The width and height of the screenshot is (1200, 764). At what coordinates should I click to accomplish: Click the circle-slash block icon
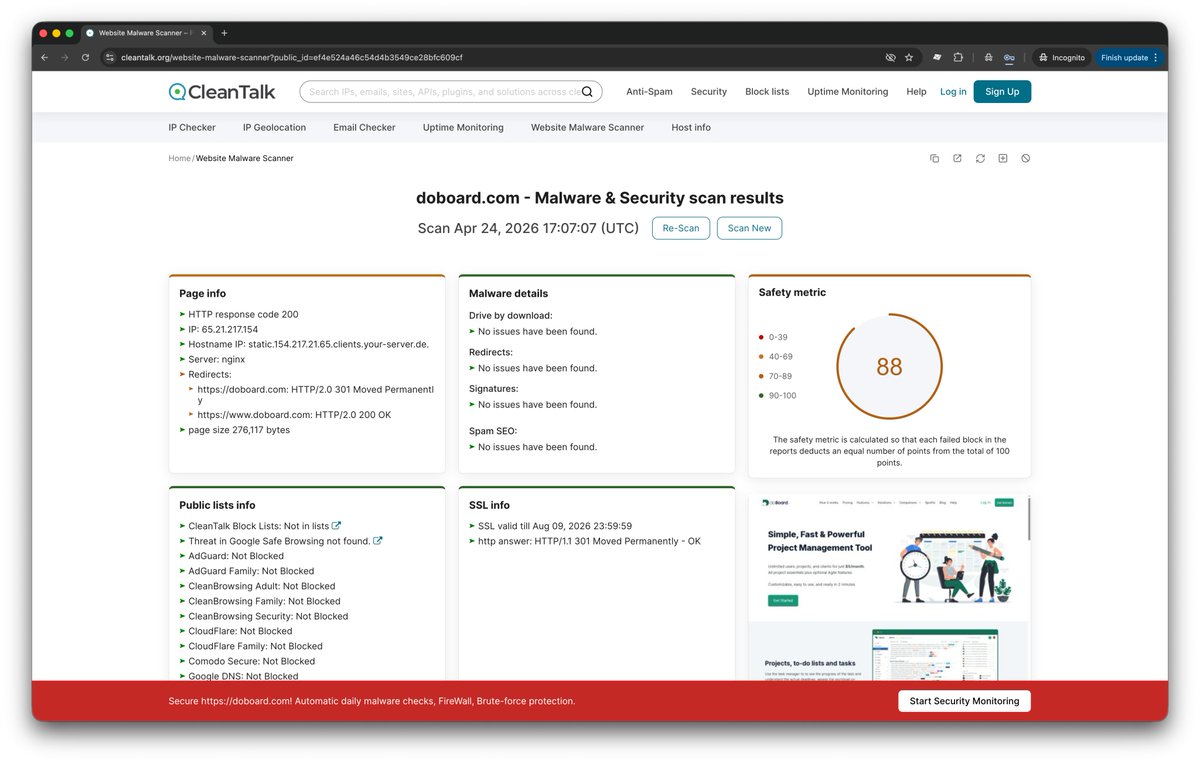pyautogui.click(x=1026, y=158)
